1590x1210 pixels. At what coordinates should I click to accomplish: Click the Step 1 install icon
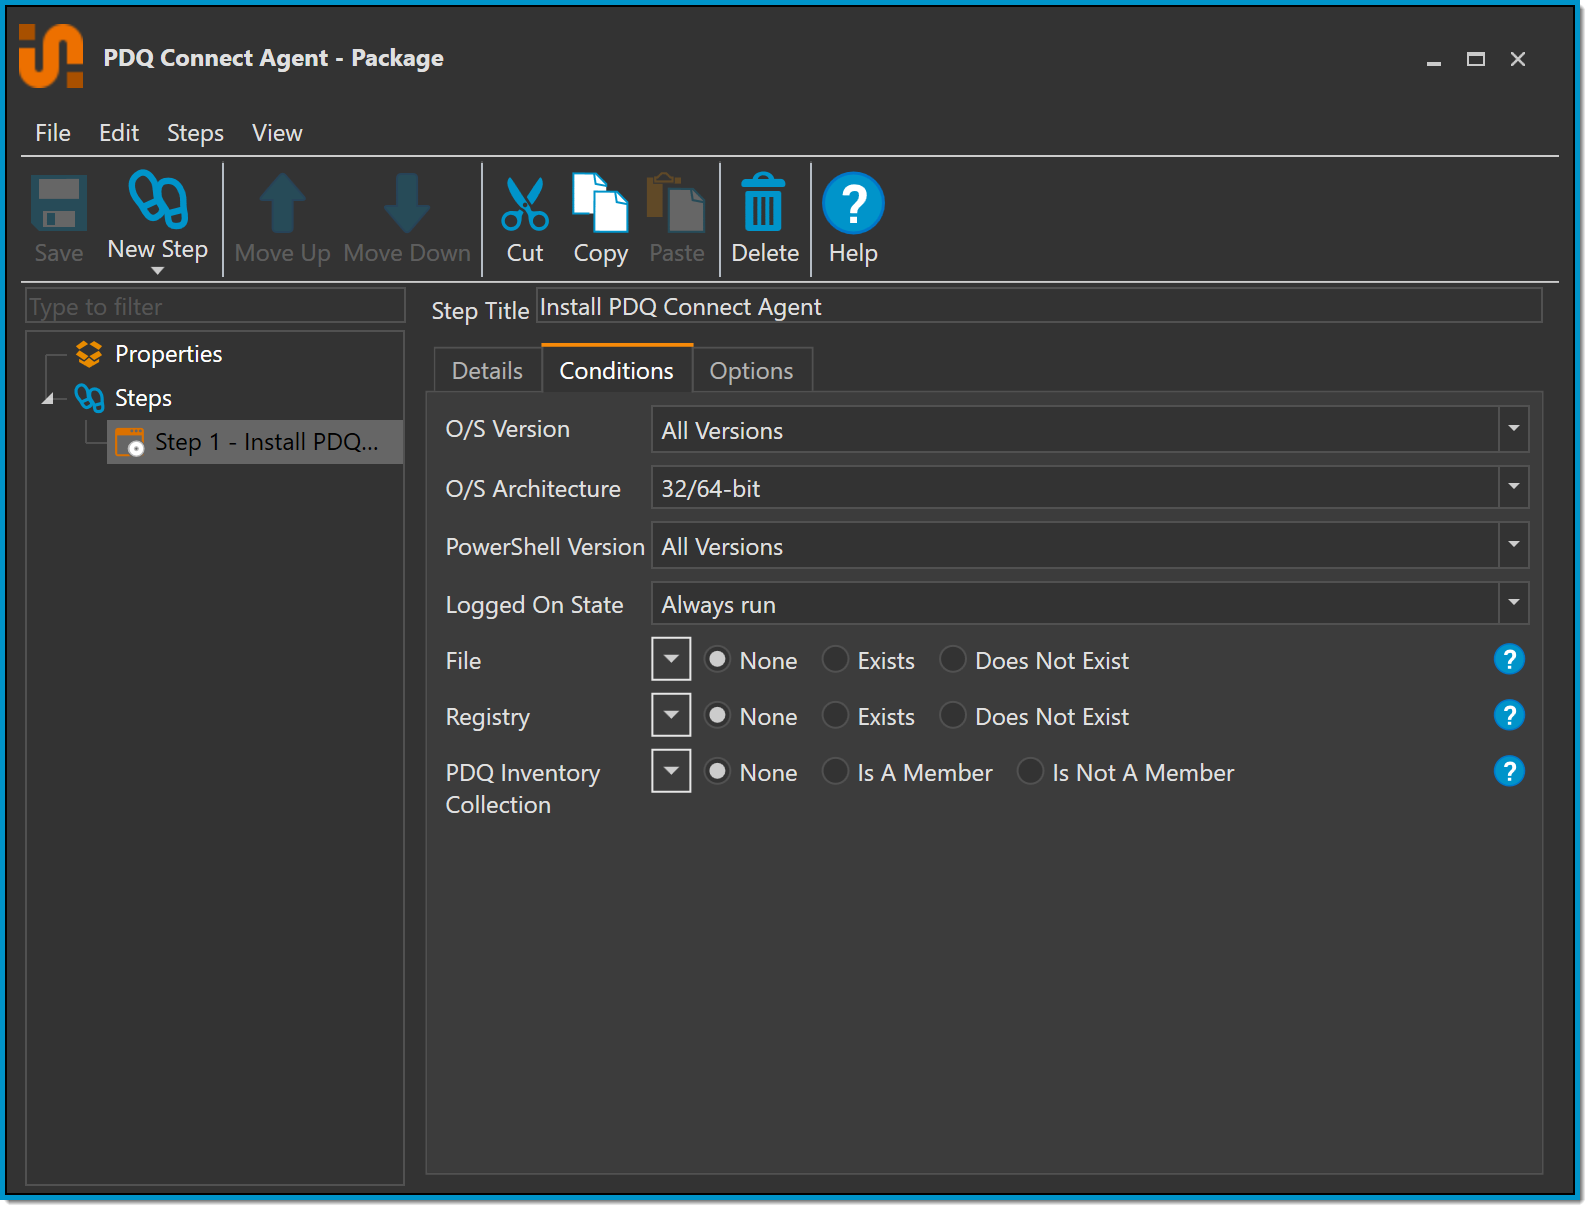click(x=130, y=442)
